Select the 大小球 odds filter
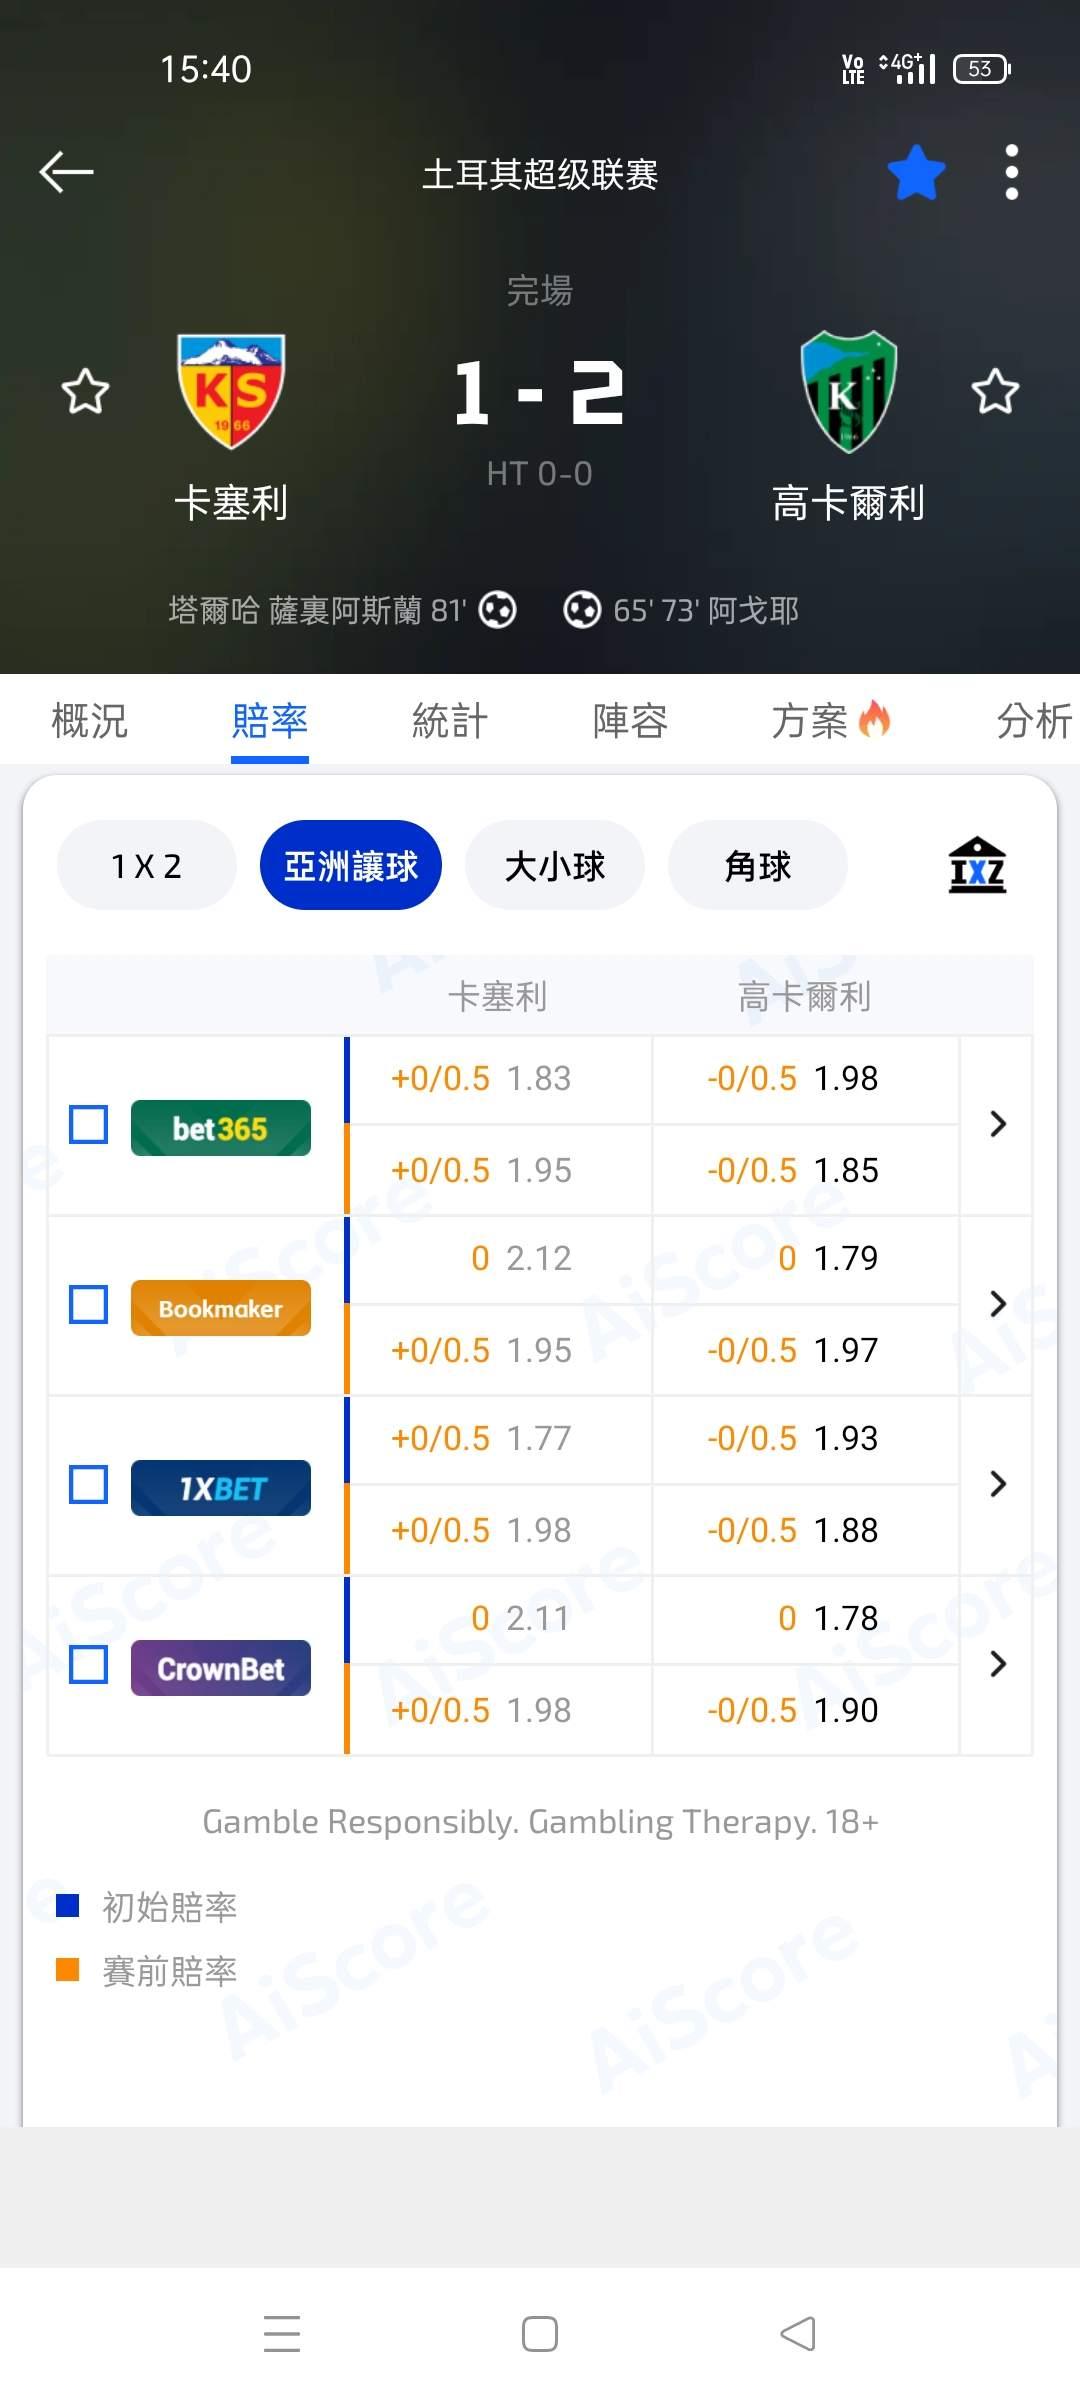 pyautogui.click(x=555, y=865)
